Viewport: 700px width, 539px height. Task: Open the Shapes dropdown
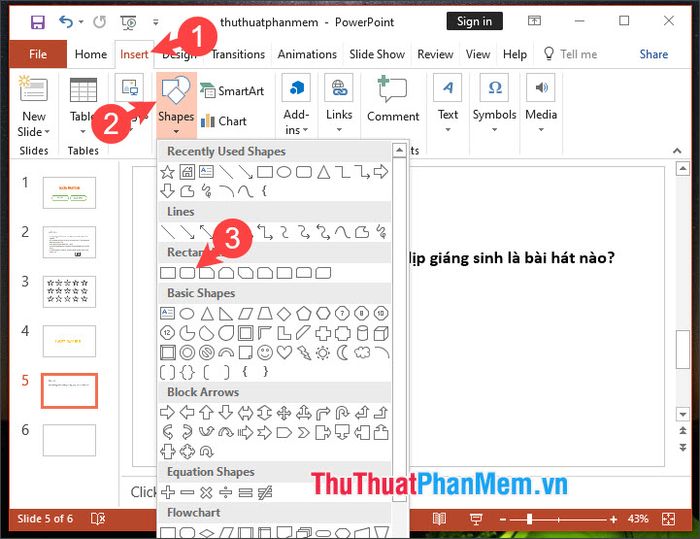click(175, 102)
